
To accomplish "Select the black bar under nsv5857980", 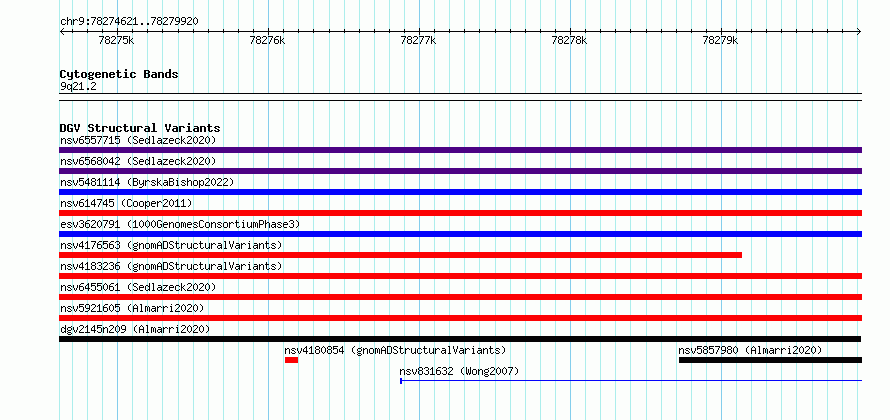I will tap(770, 360).
